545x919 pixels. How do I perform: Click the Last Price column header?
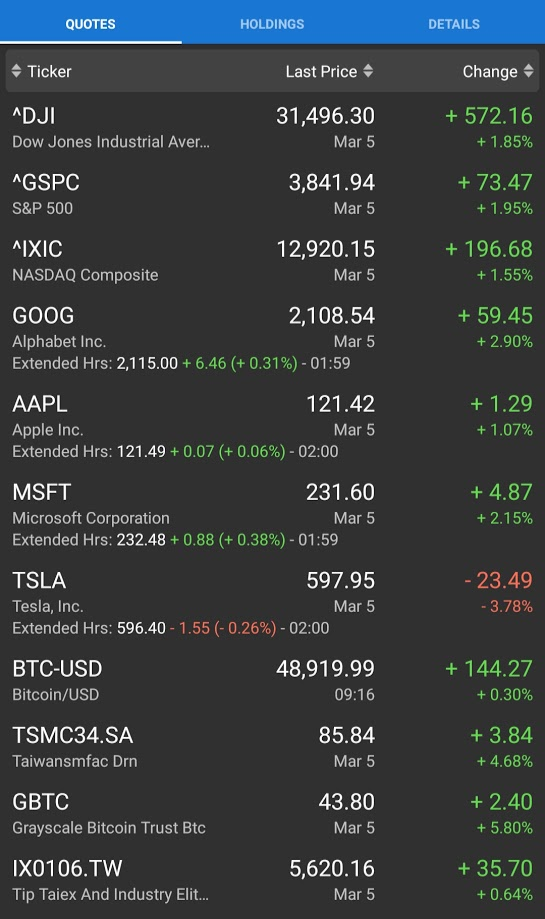point(329,71)
